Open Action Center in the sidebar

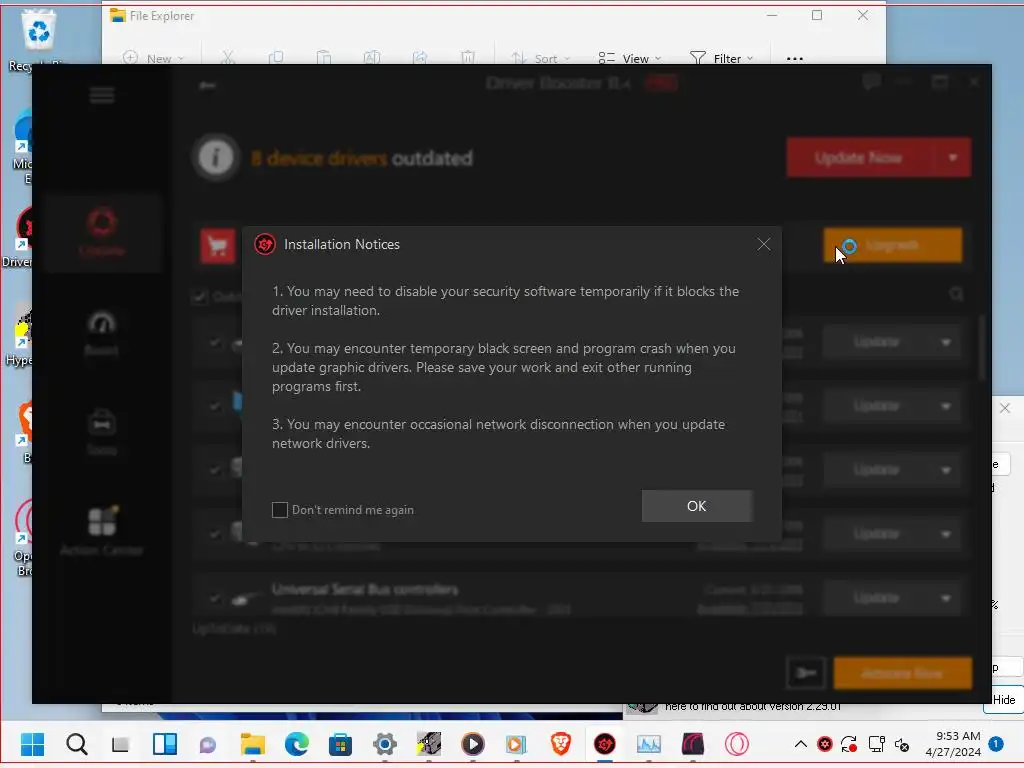102,531
